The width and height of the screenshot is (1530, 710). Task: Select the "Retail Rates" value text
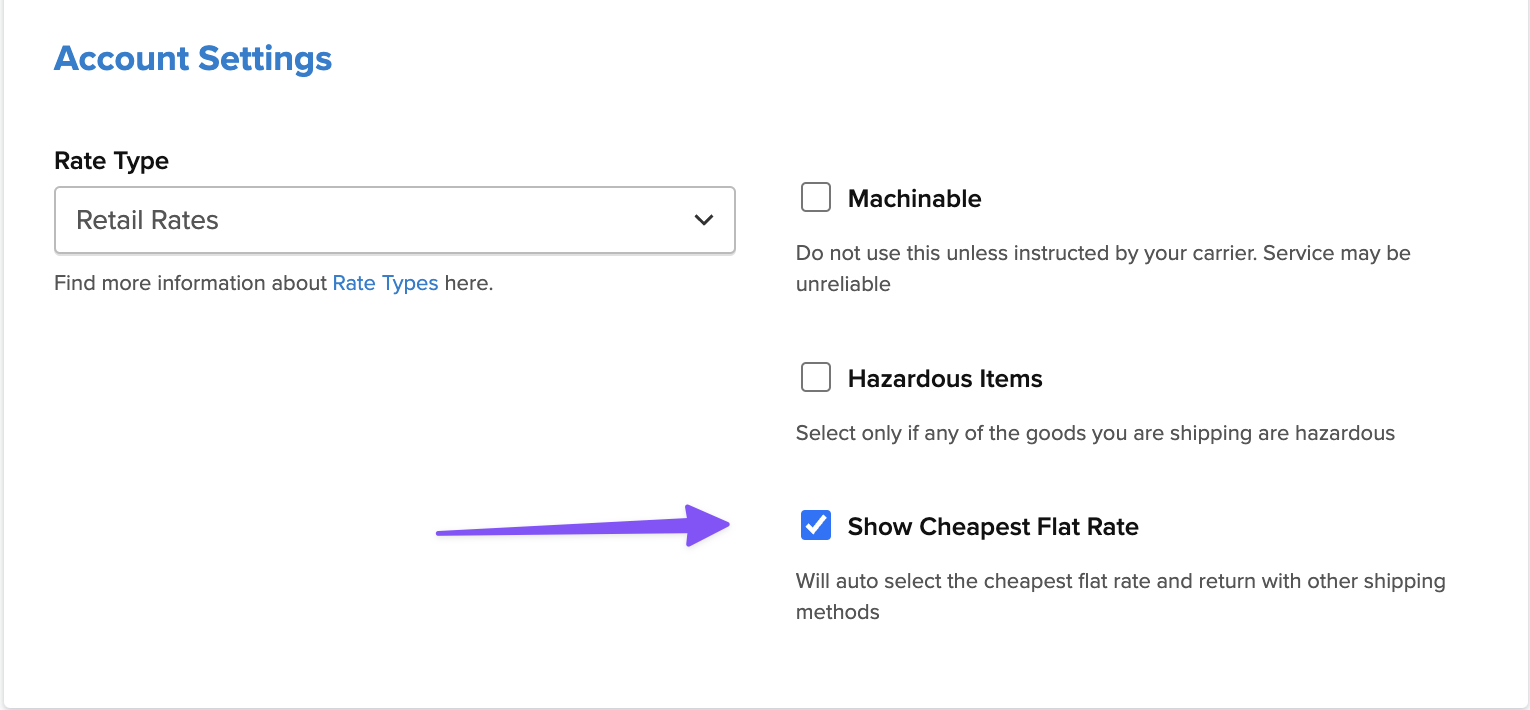point(147,220)
